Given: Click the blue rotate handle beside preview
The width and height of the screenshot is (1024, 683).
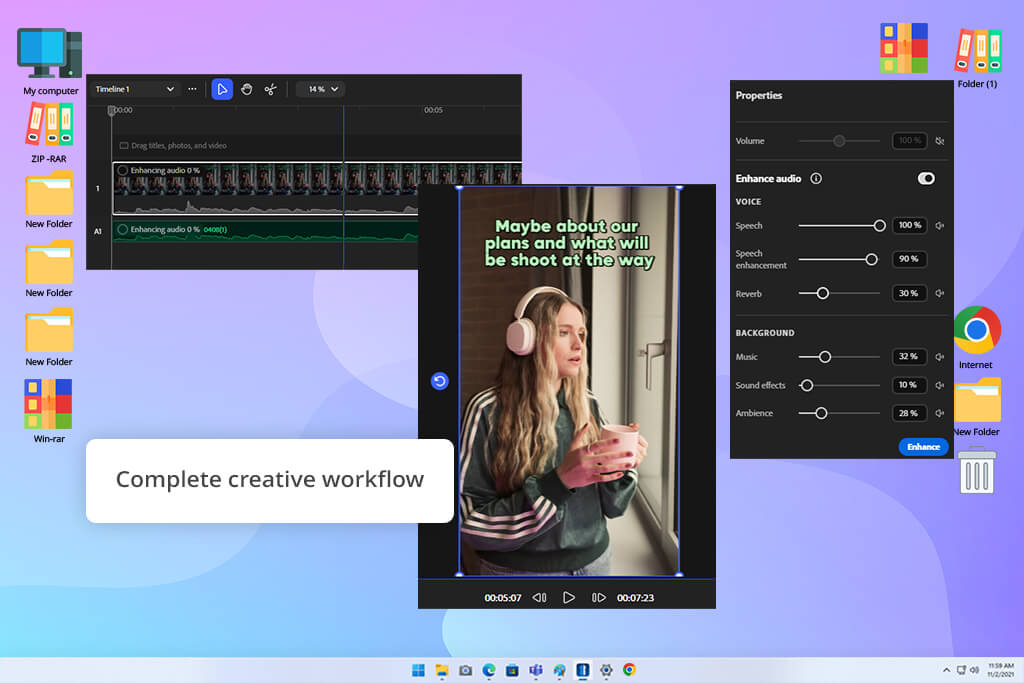Looking at the screenshot, I should click(440, 381).
